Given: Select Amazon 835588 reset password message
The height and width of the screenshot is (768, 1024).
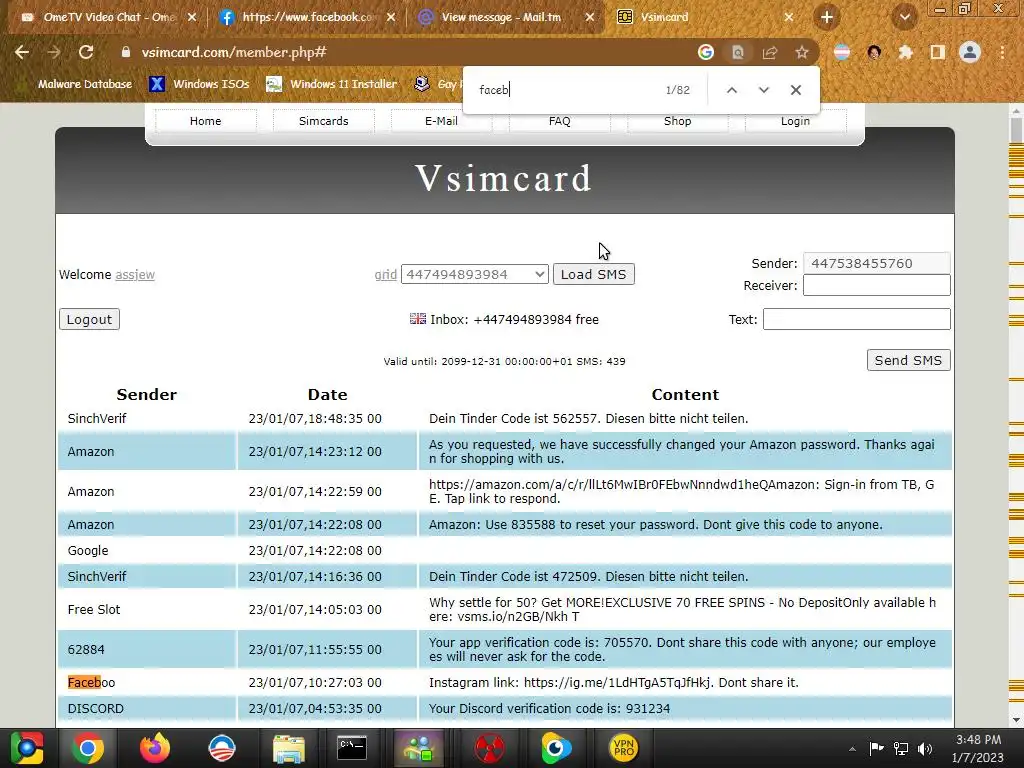Looking at the screenshot, I should click(656, 524).
